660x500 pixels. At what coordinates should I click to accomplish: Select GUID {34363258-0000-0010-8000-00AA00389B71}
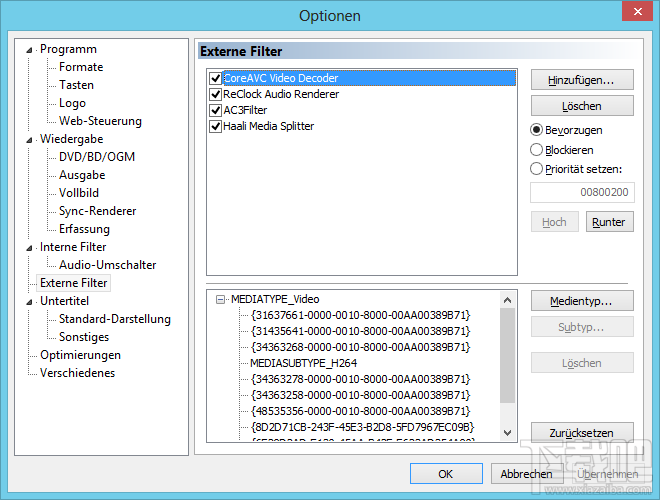coord(360,395)
